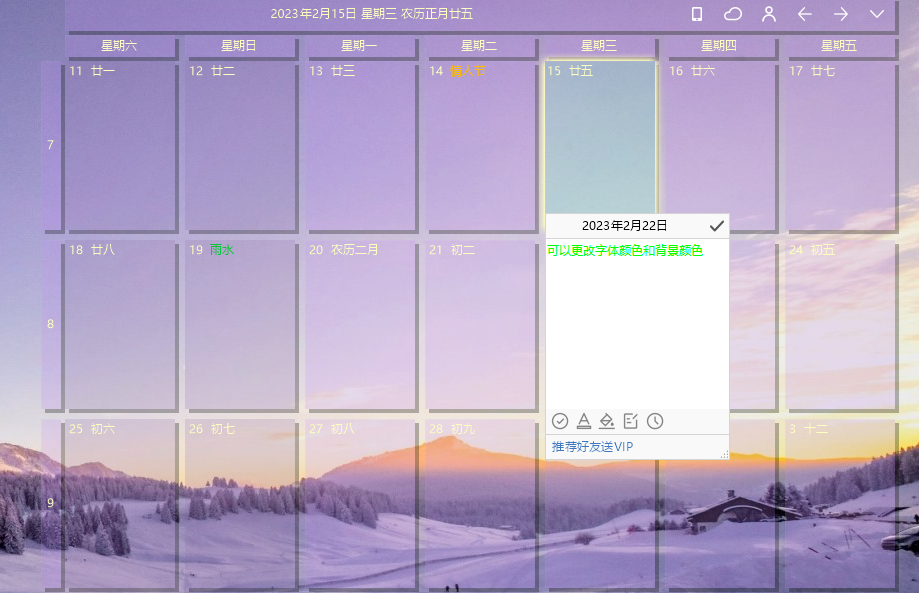This screenshot has height=593, width=919.
Task: Click the 星期日 column header
Action: click(240, 45)
